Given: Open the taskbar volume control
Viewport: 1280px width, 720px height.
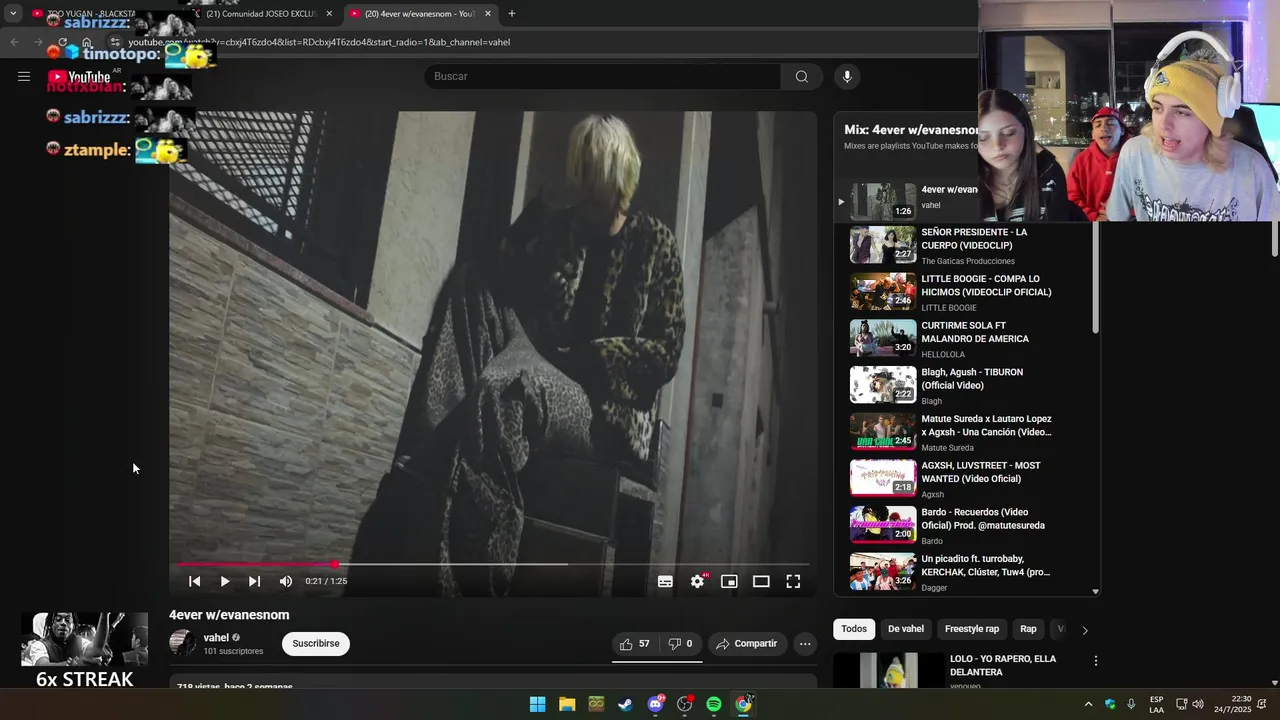Looking at the screenshot, I should click(1198, 704).
